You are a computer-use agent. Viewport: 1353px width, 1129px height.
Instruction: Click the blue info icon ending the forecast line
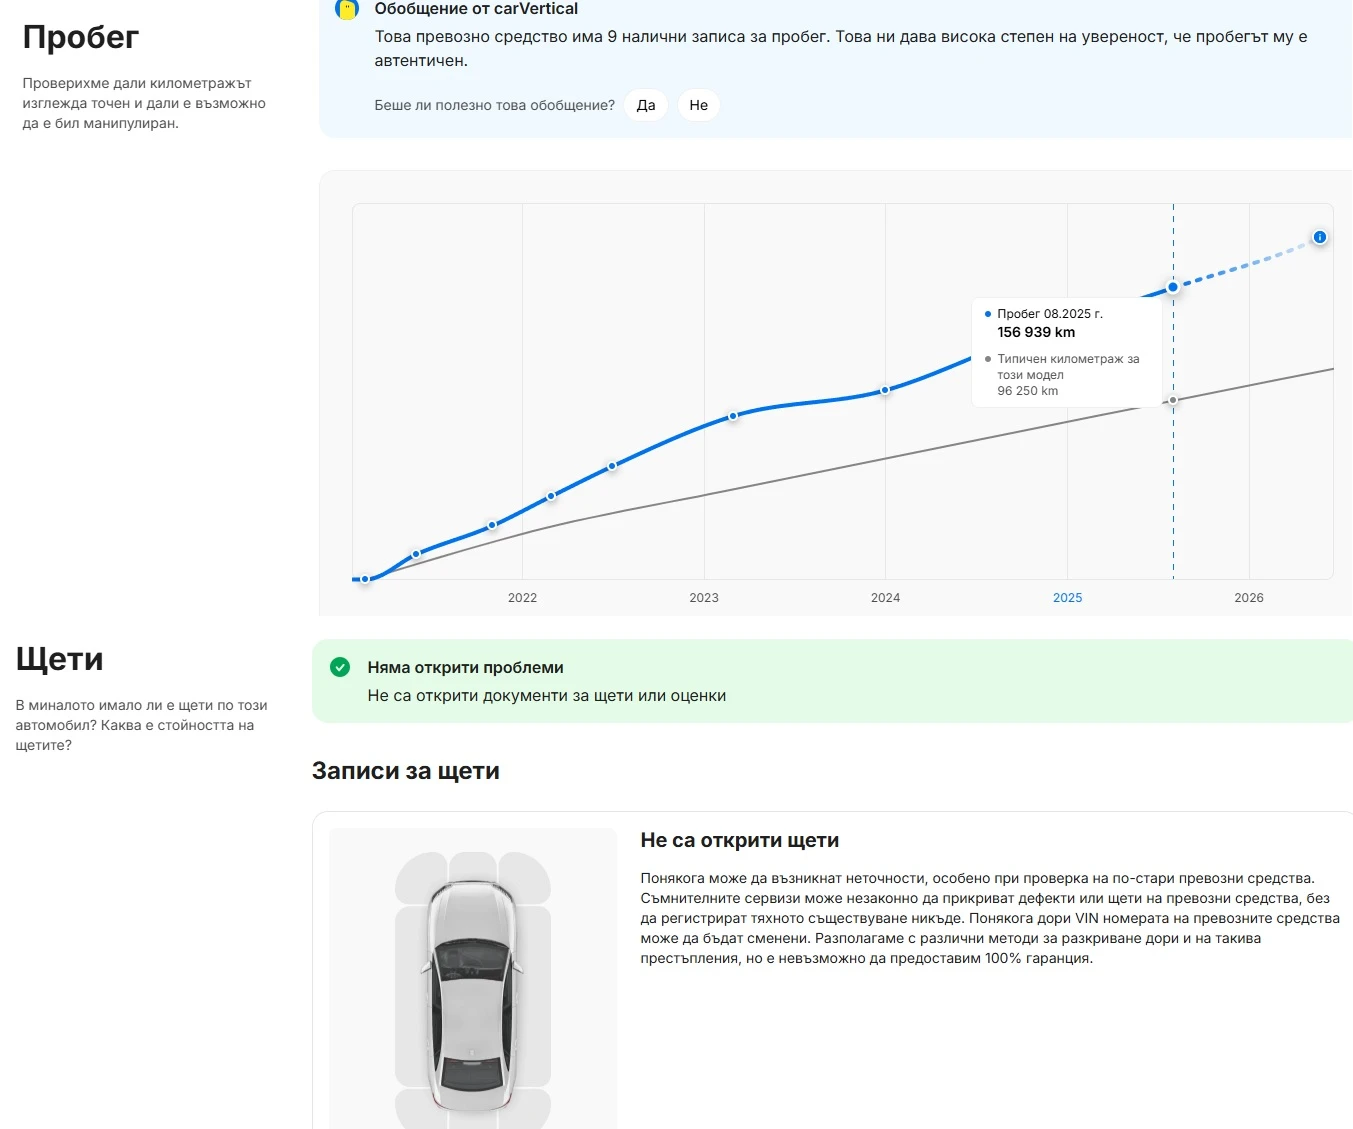[1320, 237]
